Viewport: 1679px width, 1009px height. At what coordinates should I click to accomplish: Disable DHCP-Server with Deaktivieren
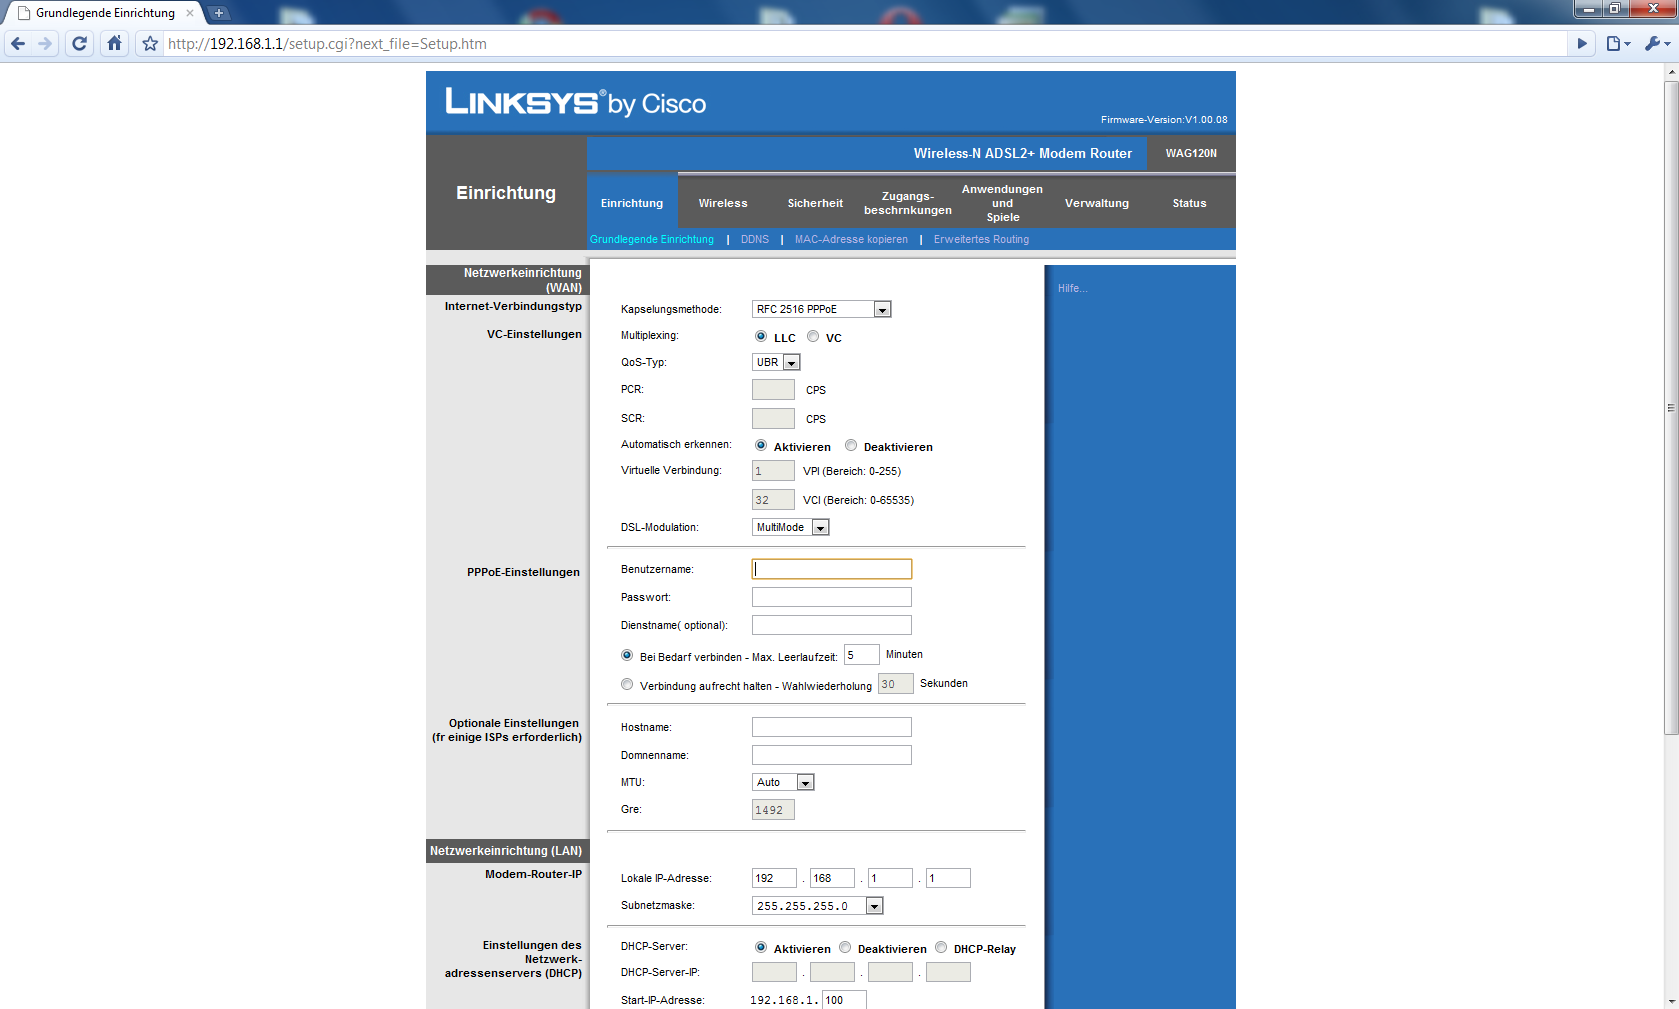pyautogui.click(x=845, y=948)
